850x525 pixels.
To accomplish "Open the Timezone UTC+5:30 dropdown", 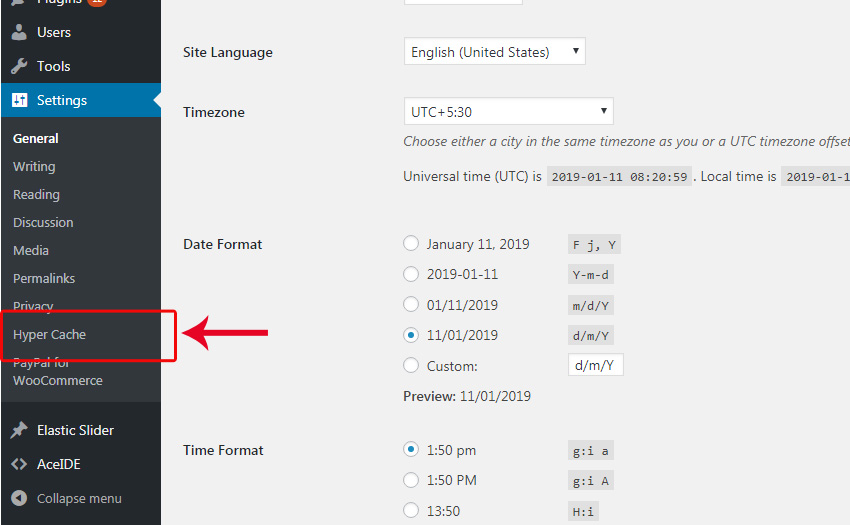I will click(x=508, y=111).
